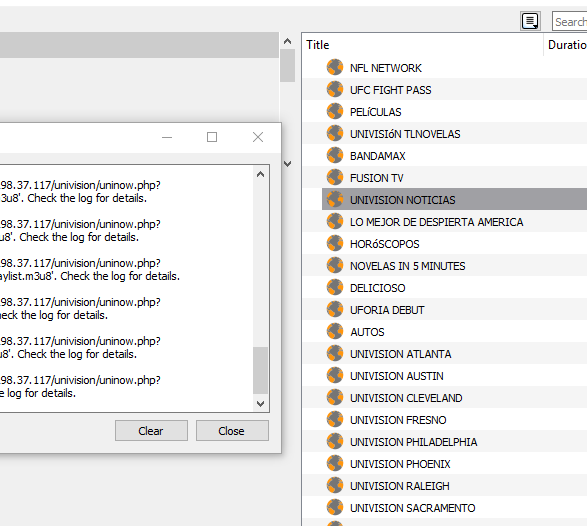Focus the Search field
Image resolution: width=587 pixels, height=526 pixels.
tap(570, 21)
